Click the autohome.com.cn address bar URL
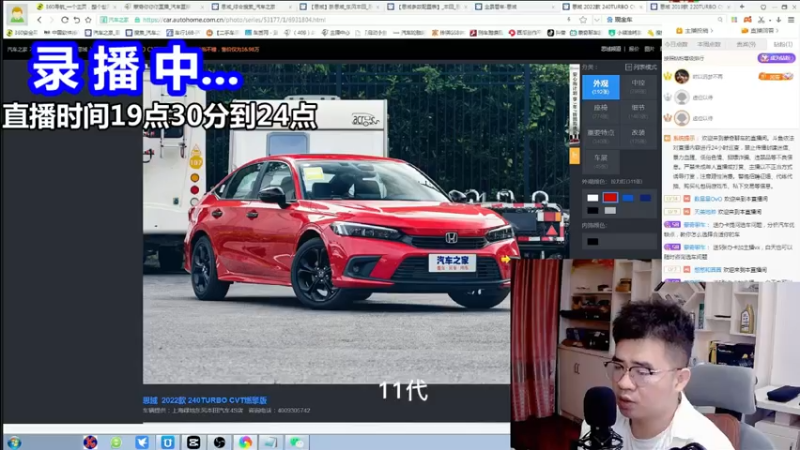800x450 pixels. tap(234, 20)
